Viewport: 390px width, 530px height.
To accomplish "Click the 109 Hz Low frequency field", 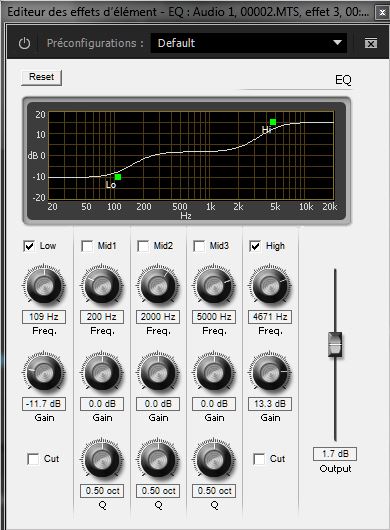I will 44,317.
